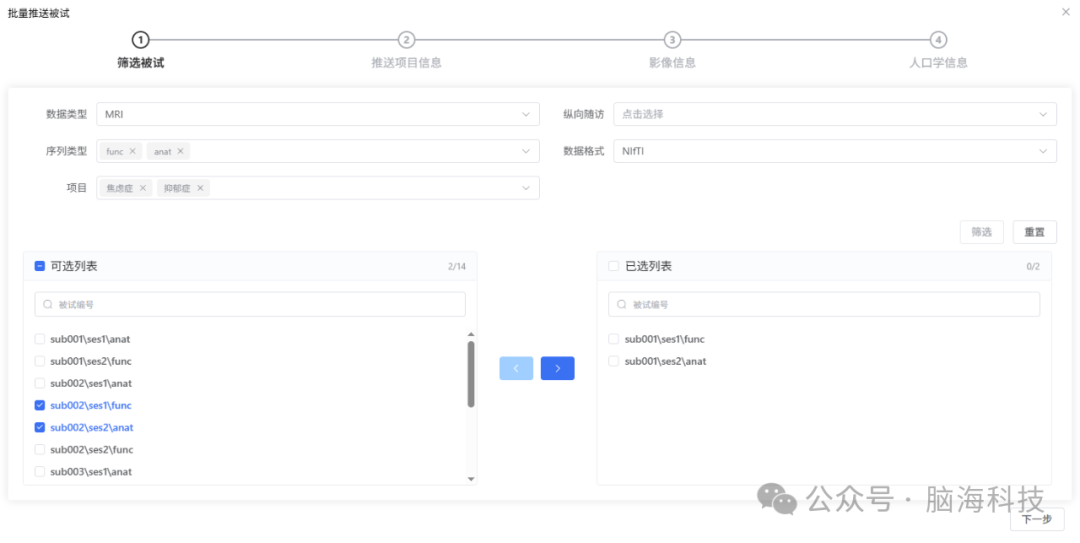Click the 批量推送被试 dialog title
This screenshot has height=543, width=1080.
click(x=39, y=13)
